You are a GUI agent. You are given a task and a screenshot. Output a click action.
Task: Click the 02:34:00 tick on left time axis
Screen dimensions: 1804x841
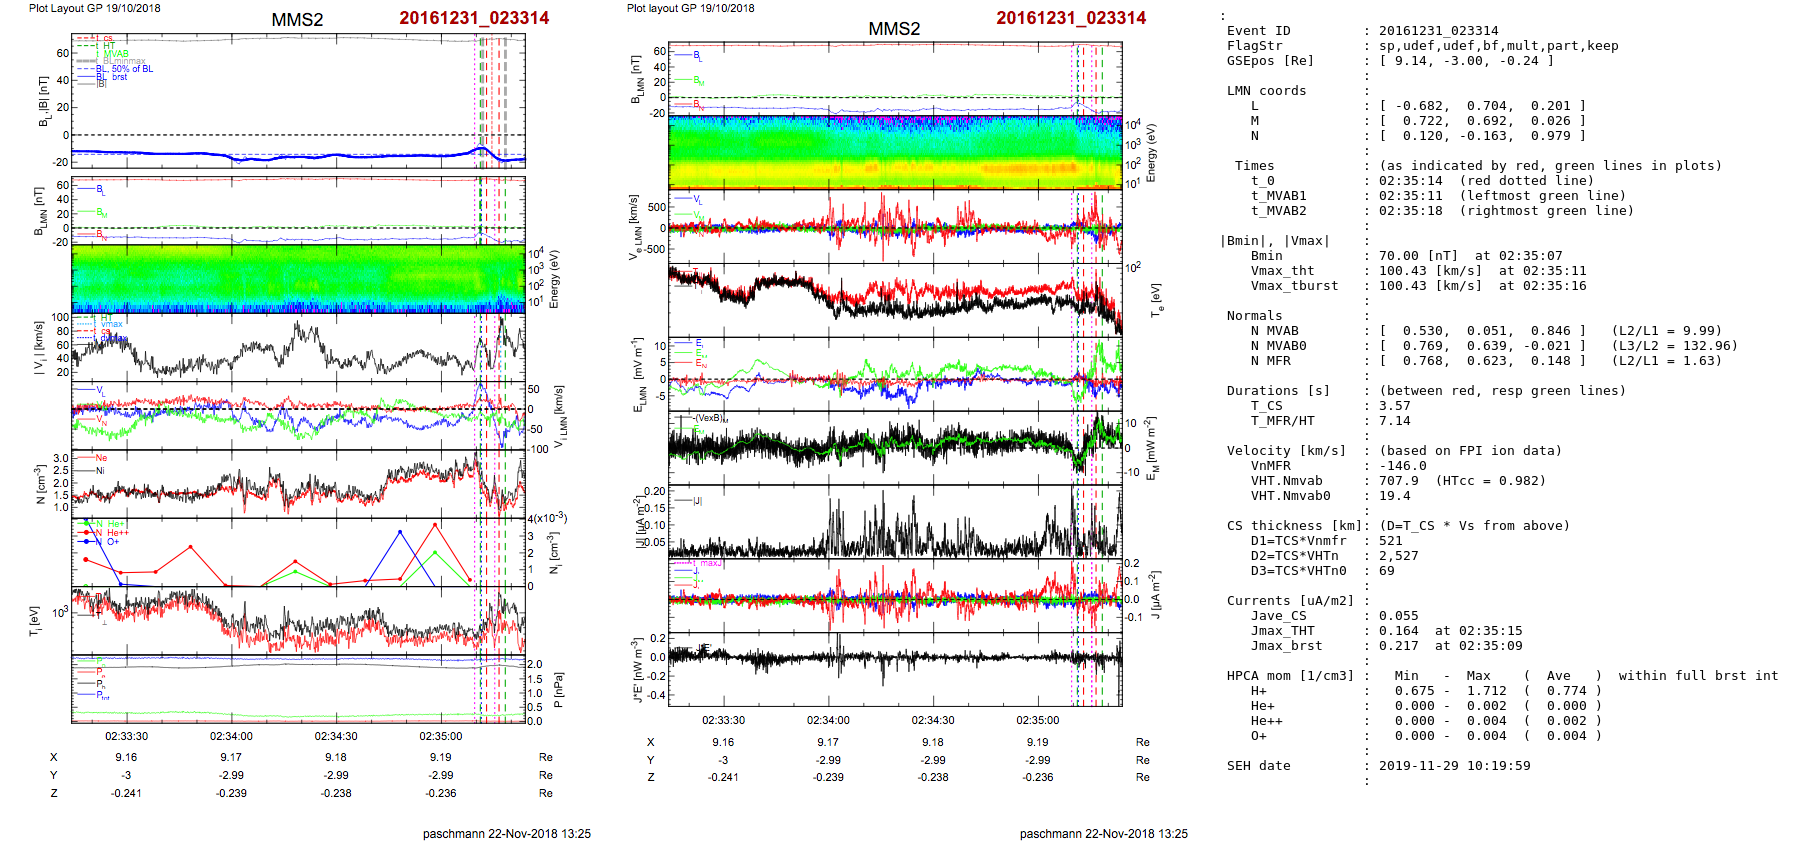point(231,736)
